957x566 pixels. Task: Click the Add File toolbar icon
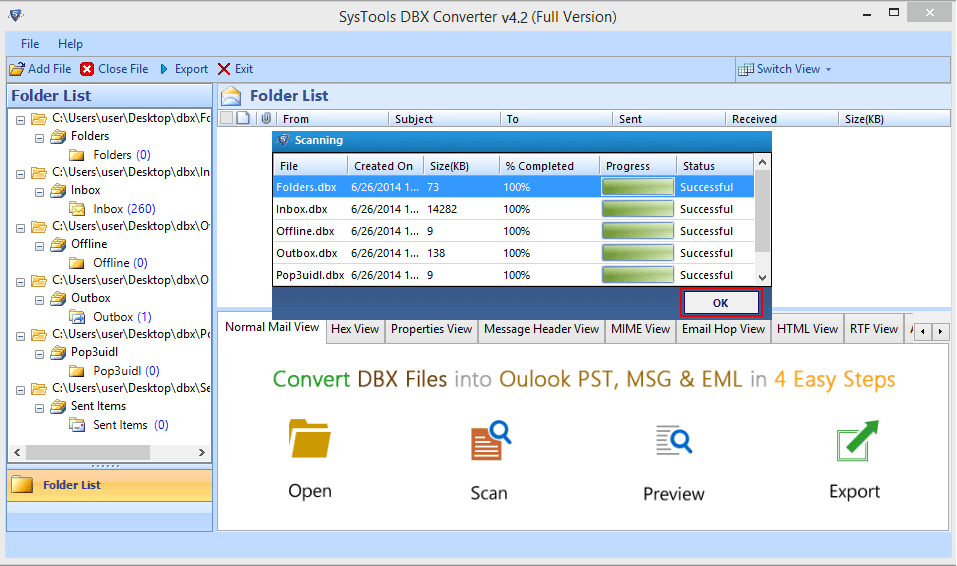(17, 69)
